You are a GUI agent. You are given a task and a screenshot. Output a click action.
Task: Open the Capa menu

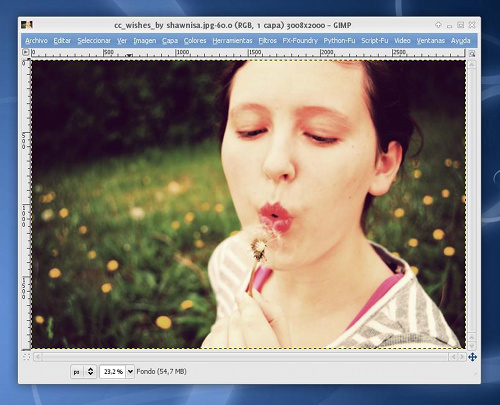170,41
